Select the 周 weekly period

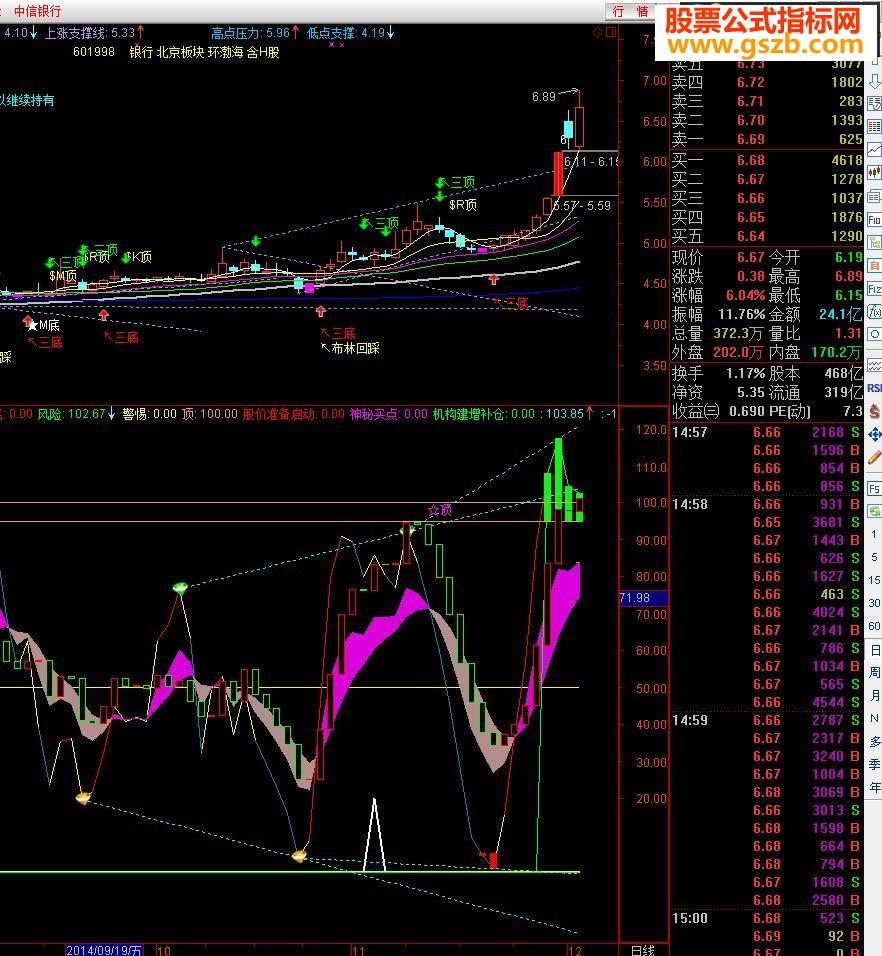point(875,672)
